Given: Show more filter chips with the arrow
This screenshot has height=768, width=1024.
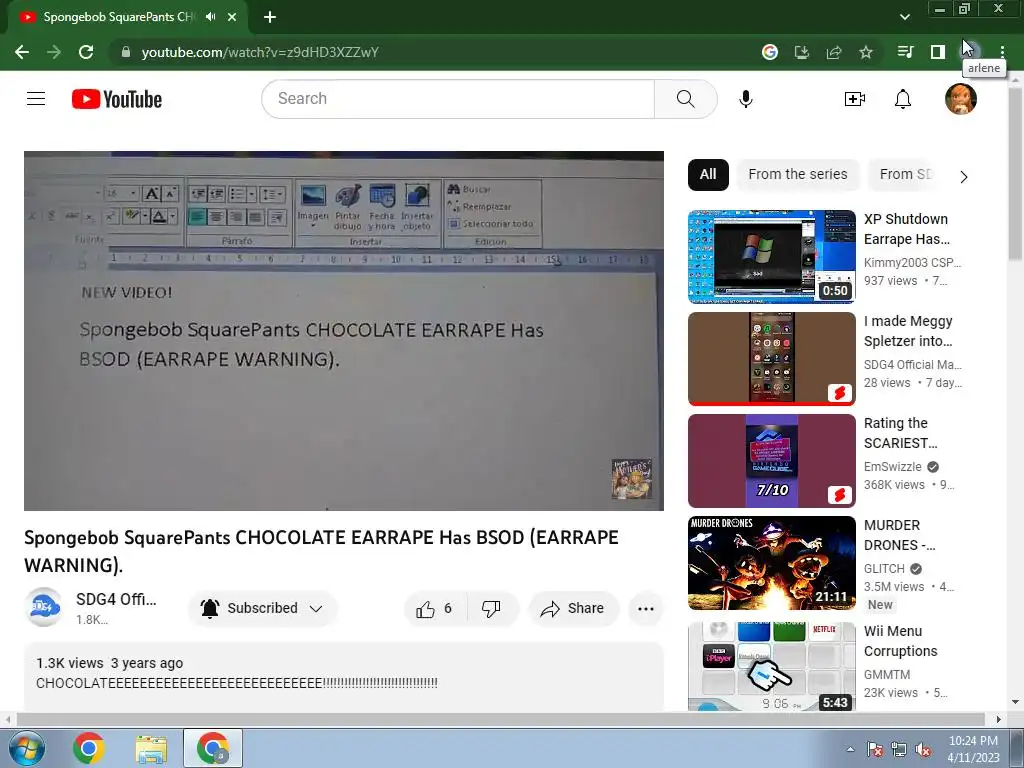Looking at the screenshot, I should click(964, 176).
